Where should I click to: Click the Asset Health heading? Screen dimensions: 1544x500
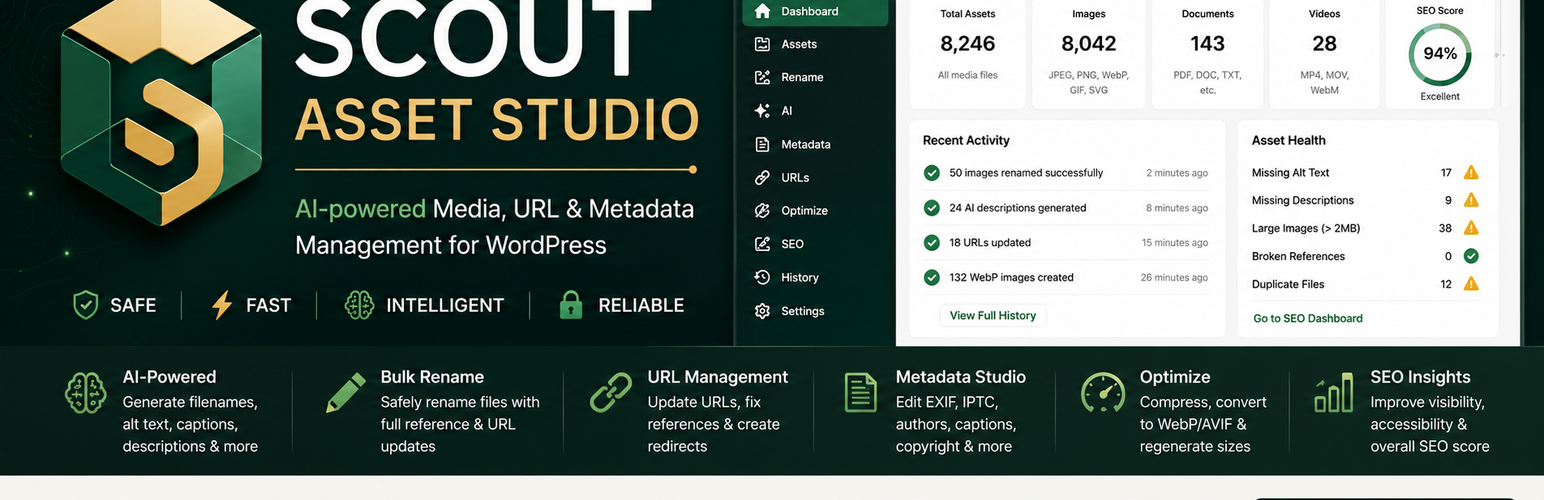(x=1289, y=141)
